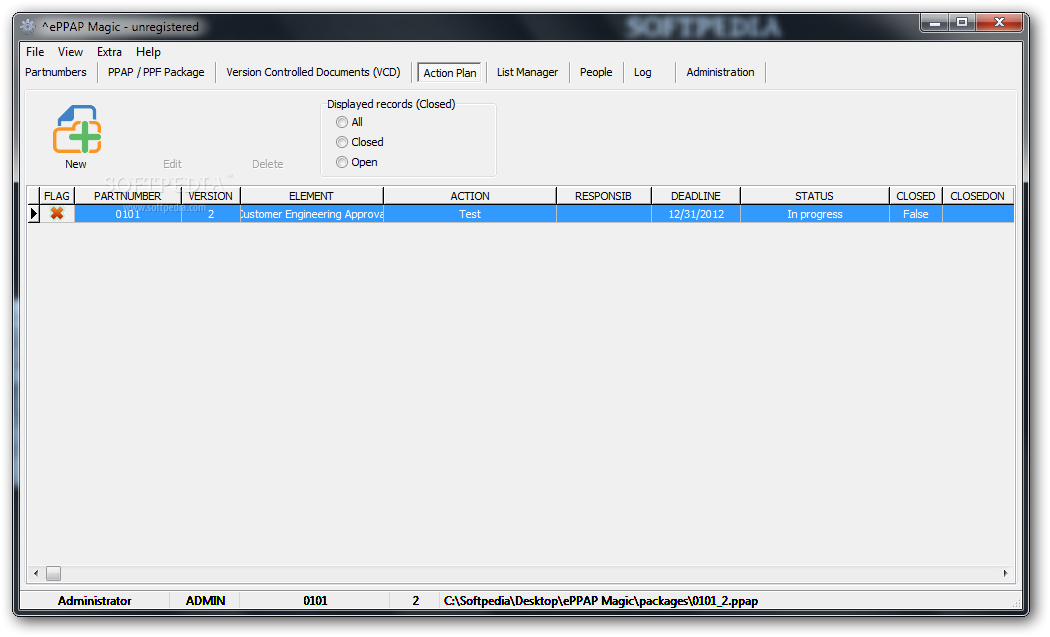This screenshot has width=1050, height=637.
Task: Click the In progress status cell
Action: (x=814, y=214)
